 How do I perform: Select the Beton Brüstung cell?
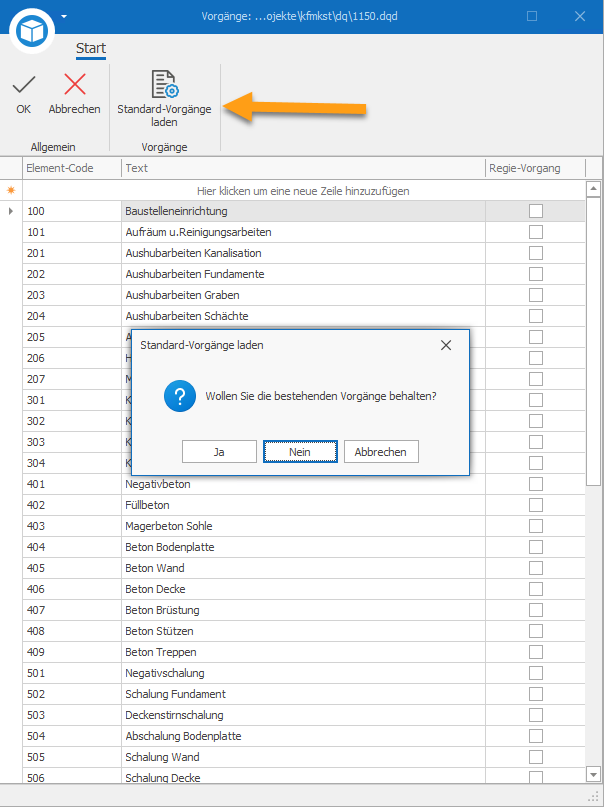coord(303,610)
